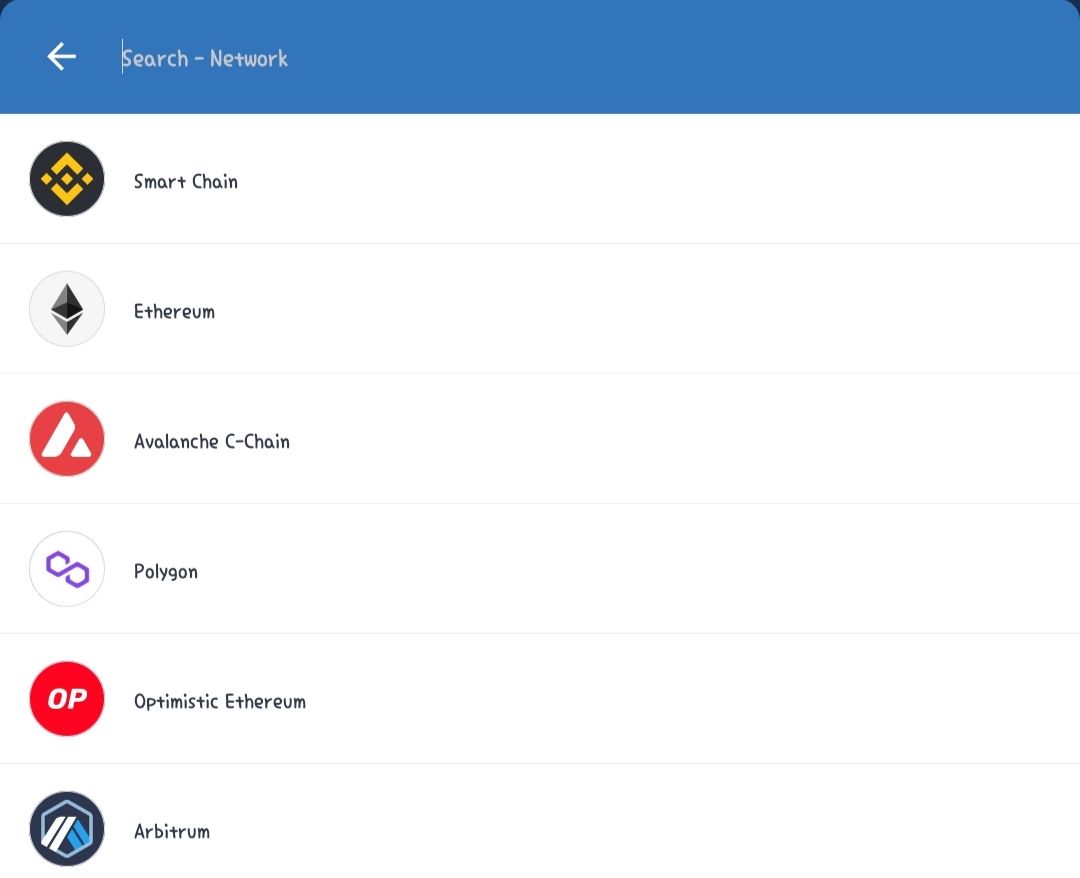Tap the Arbitrum logo icon

coord(67,828)
